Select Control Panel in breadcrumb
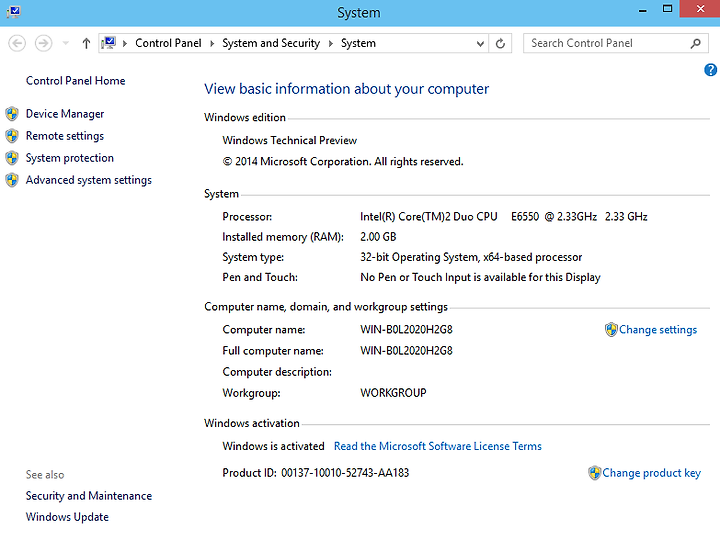The width and height of the screenshot is (720, 540). pyautogui.click(x=168, y=43)
